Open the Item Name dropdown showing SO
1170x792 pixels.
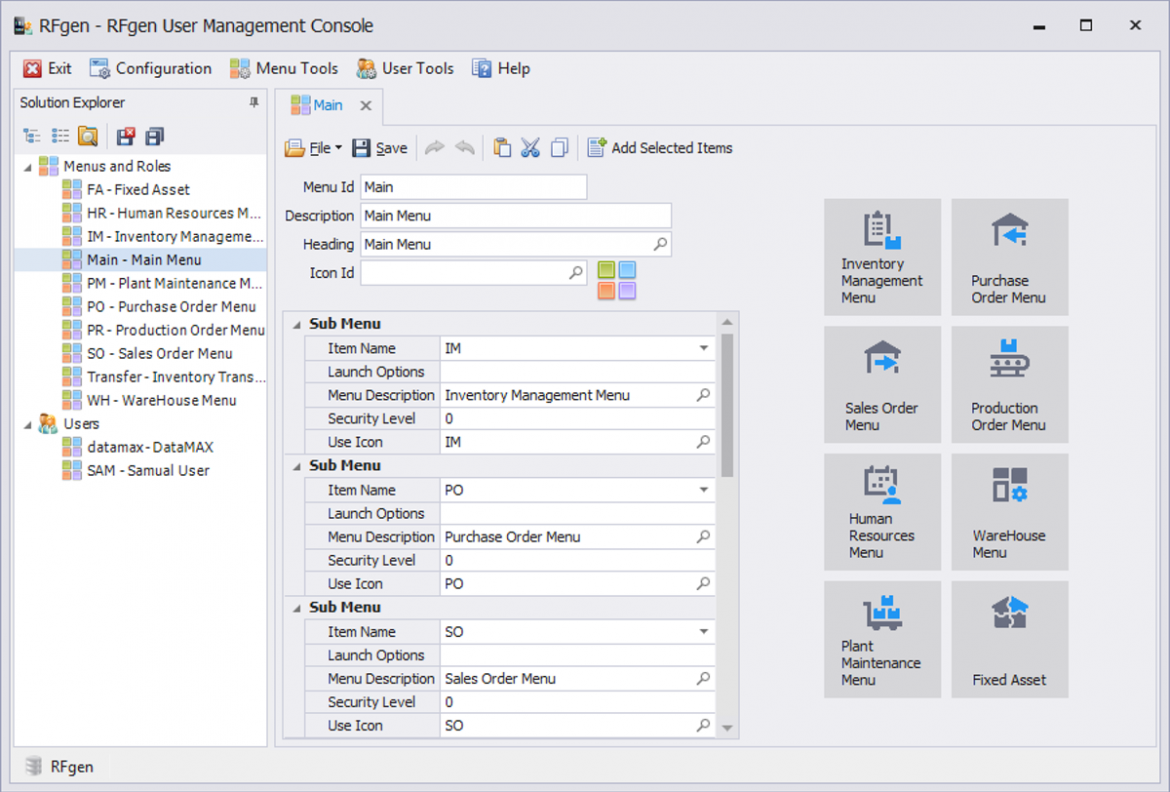pos(704,632)
